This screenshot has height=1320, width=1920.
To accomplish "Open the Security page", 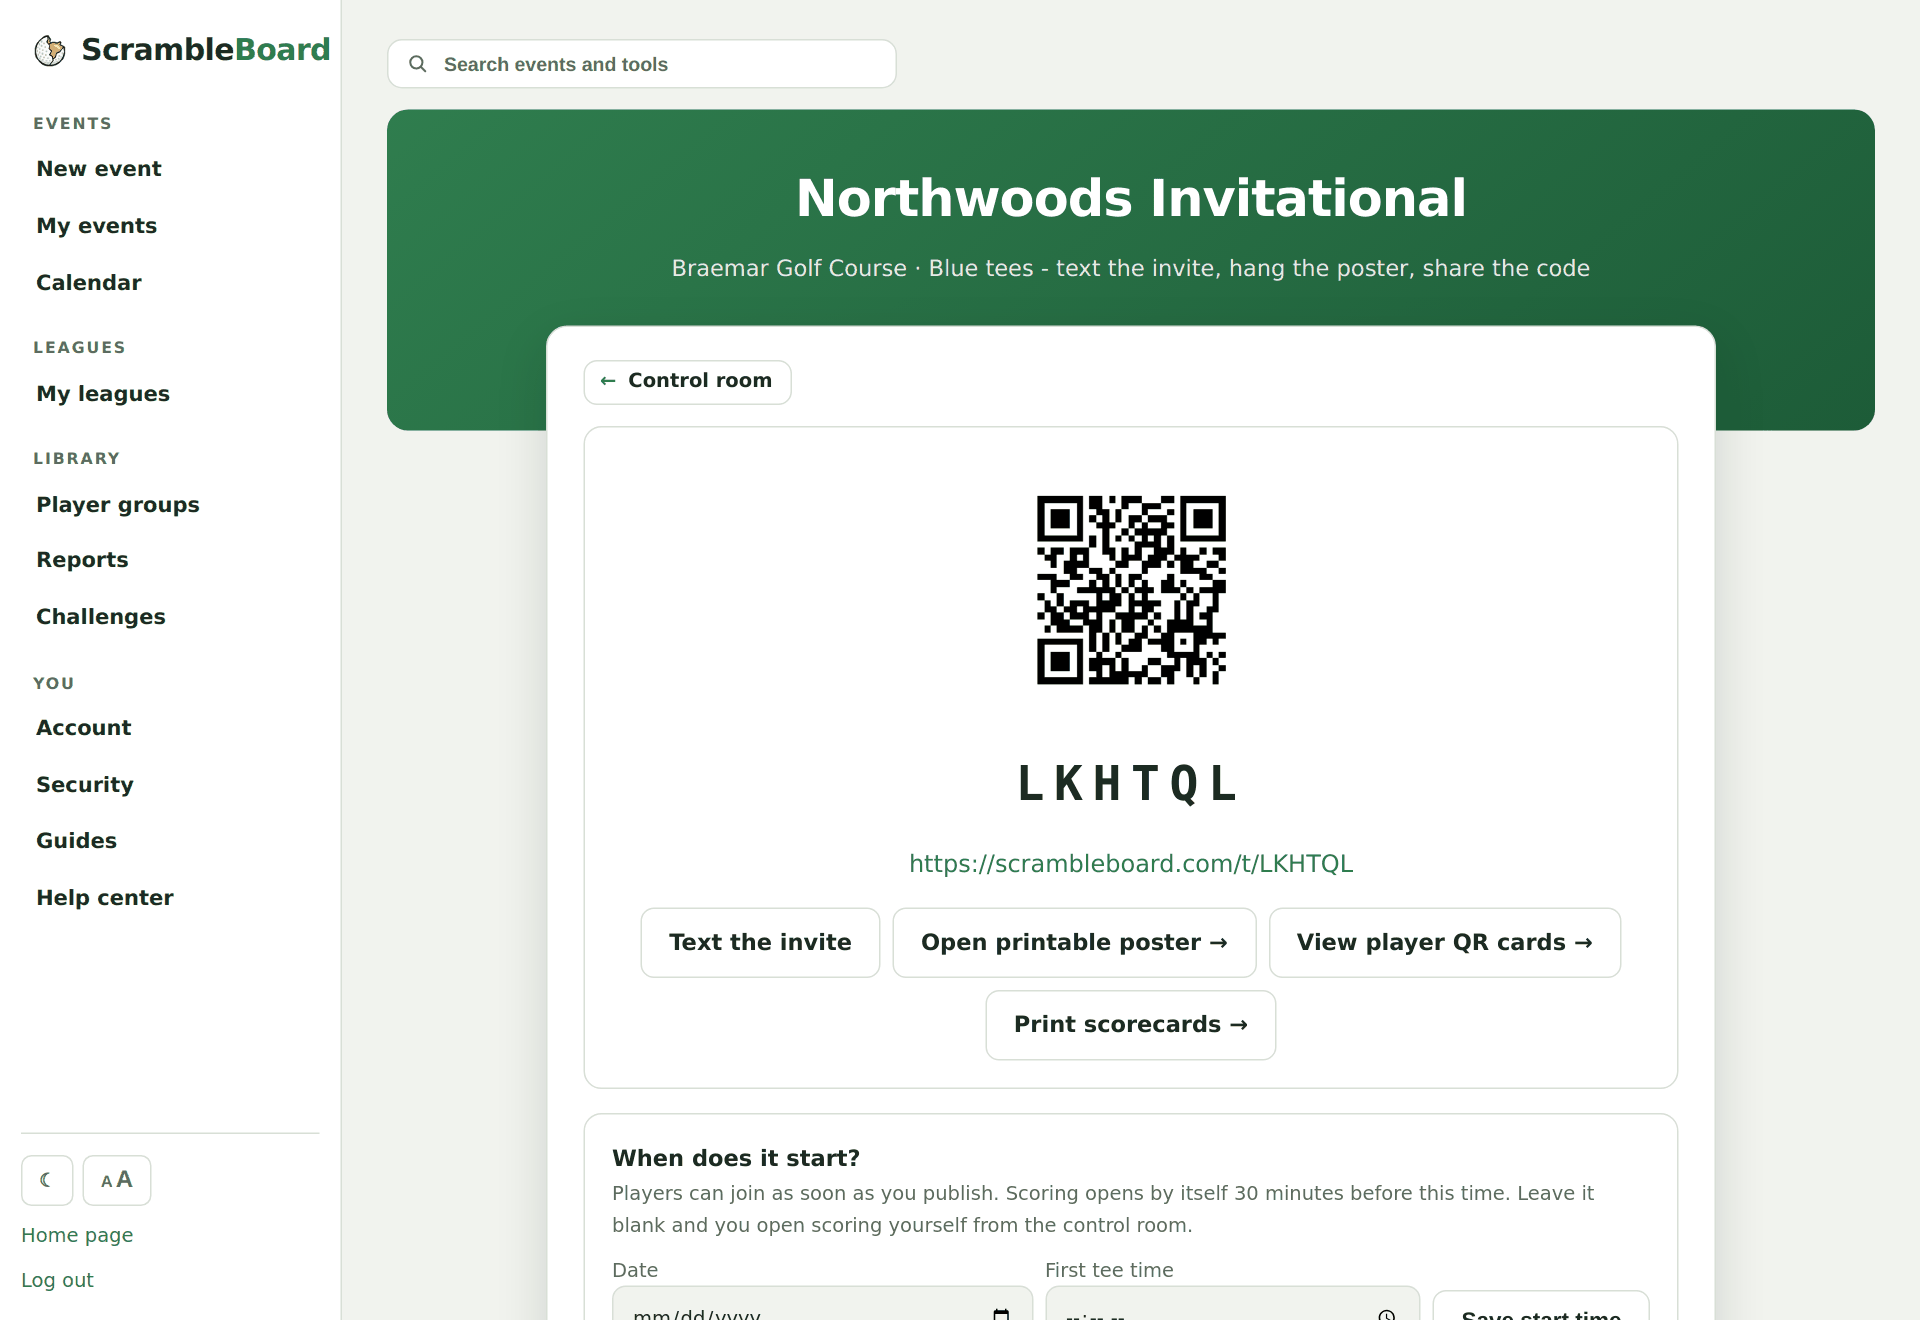I will 85,785.
